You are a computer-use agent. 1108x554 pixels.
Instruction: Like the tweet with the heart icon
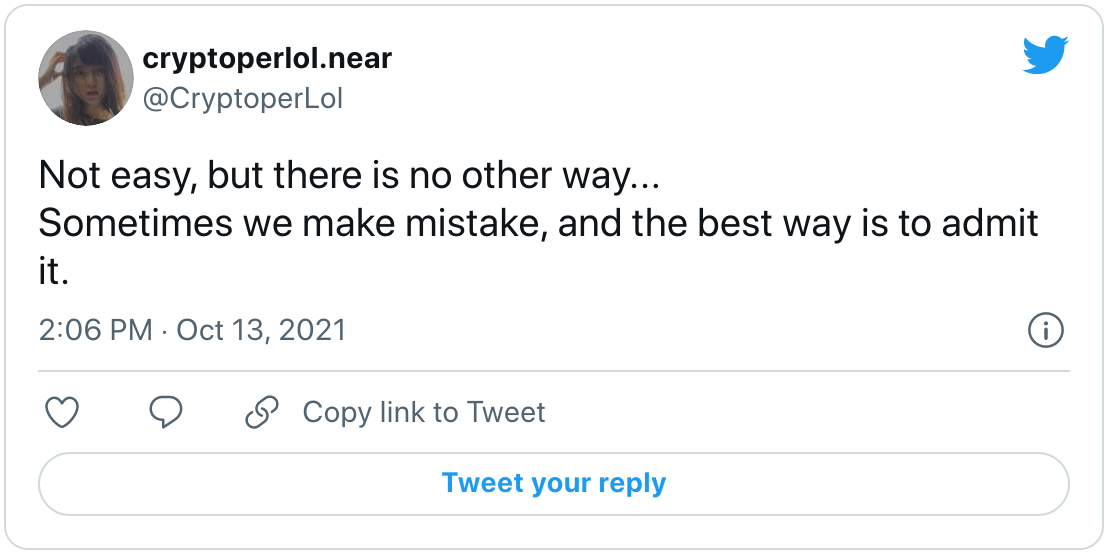coord(61,412)
